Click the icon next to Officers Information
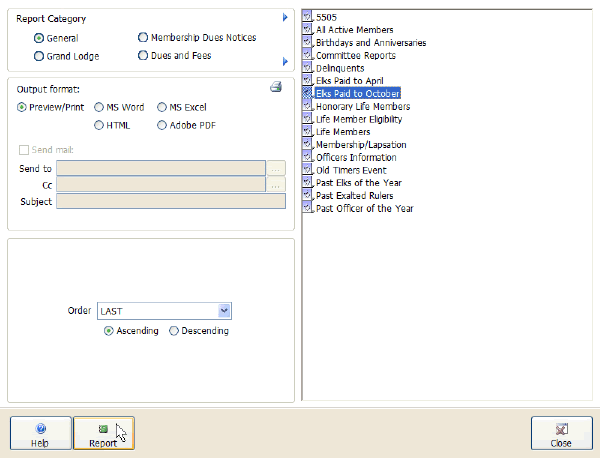 (x=308, y=158)
